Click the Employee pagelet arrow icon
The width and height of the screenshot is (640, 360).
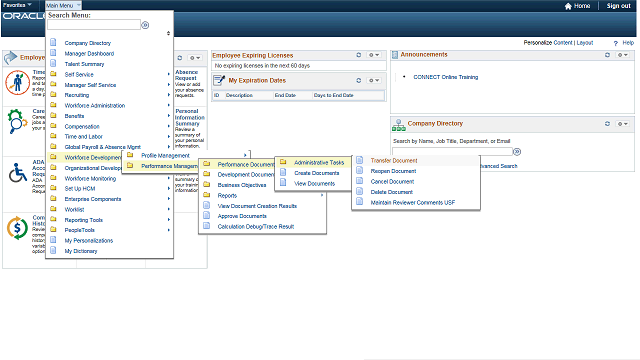pos(11,58)
